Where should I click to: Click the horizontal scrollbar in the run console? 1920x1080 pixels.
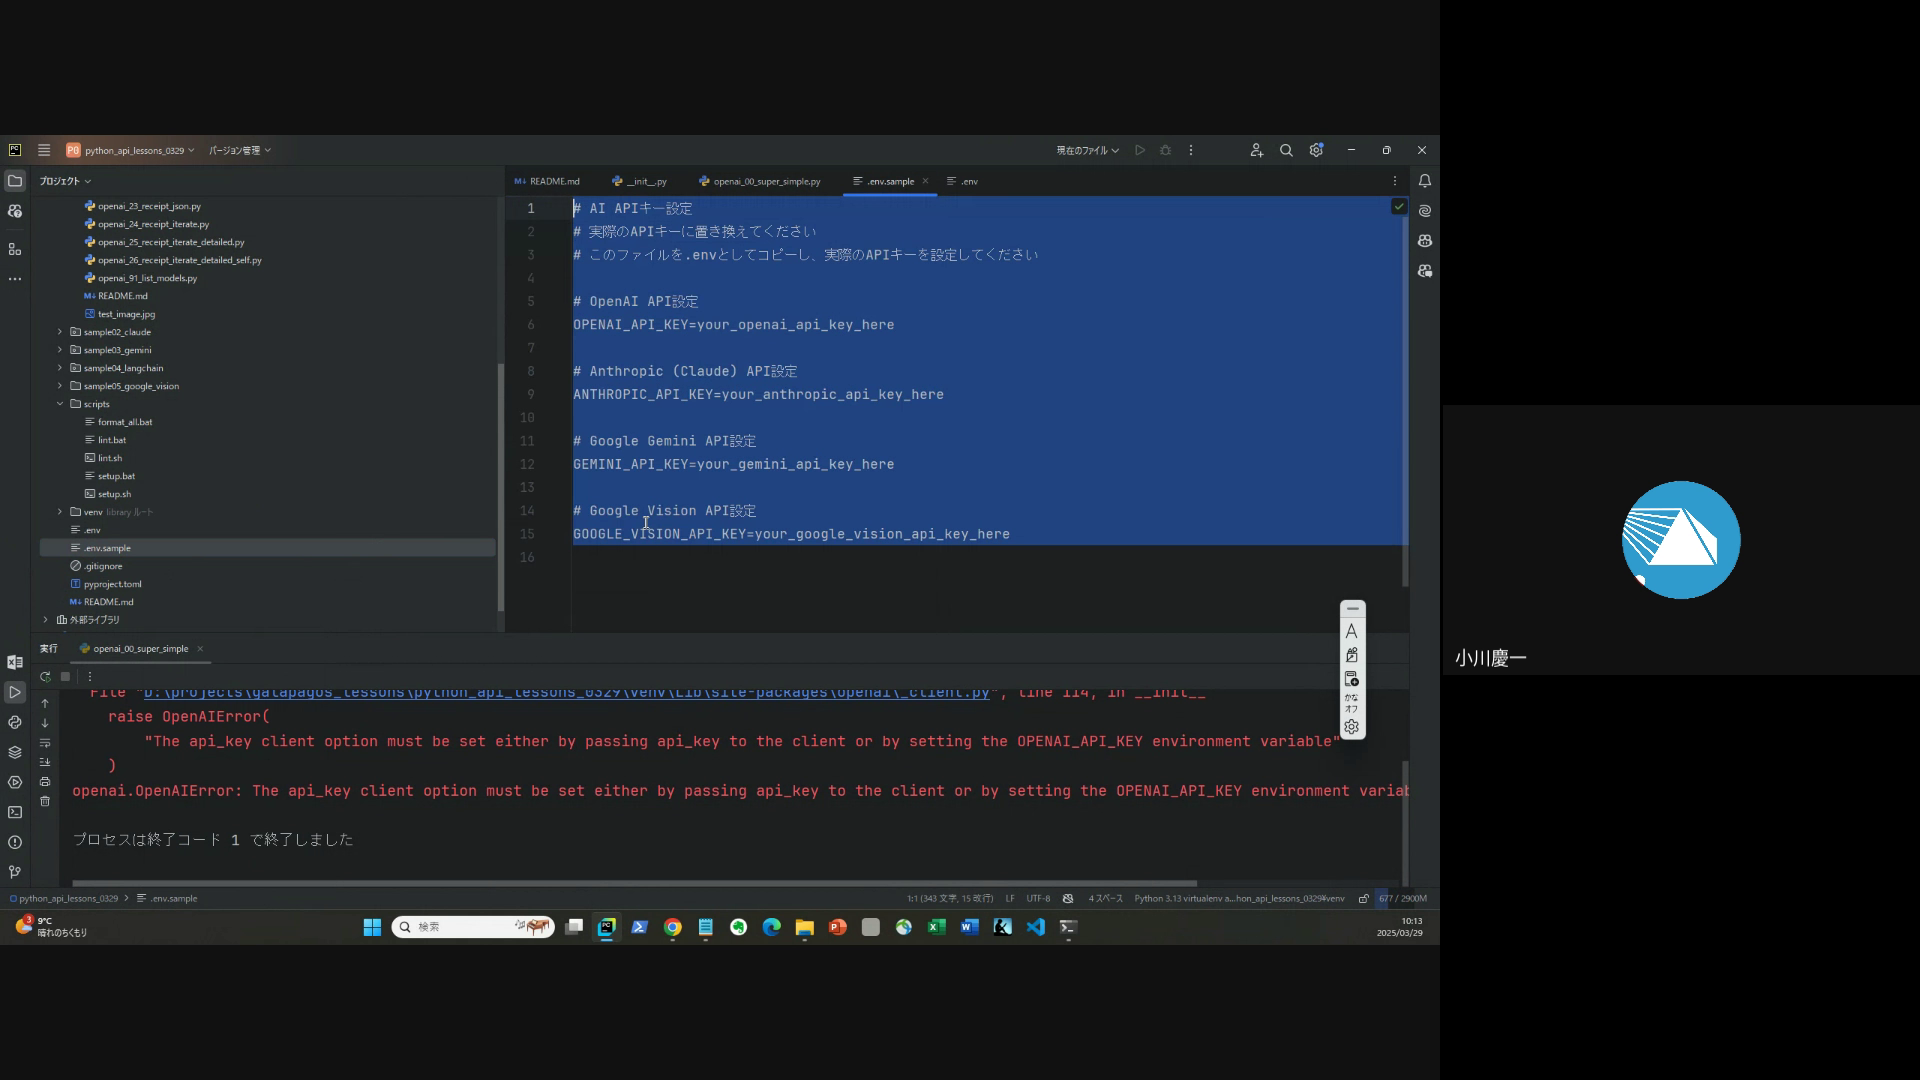[634, 883]
